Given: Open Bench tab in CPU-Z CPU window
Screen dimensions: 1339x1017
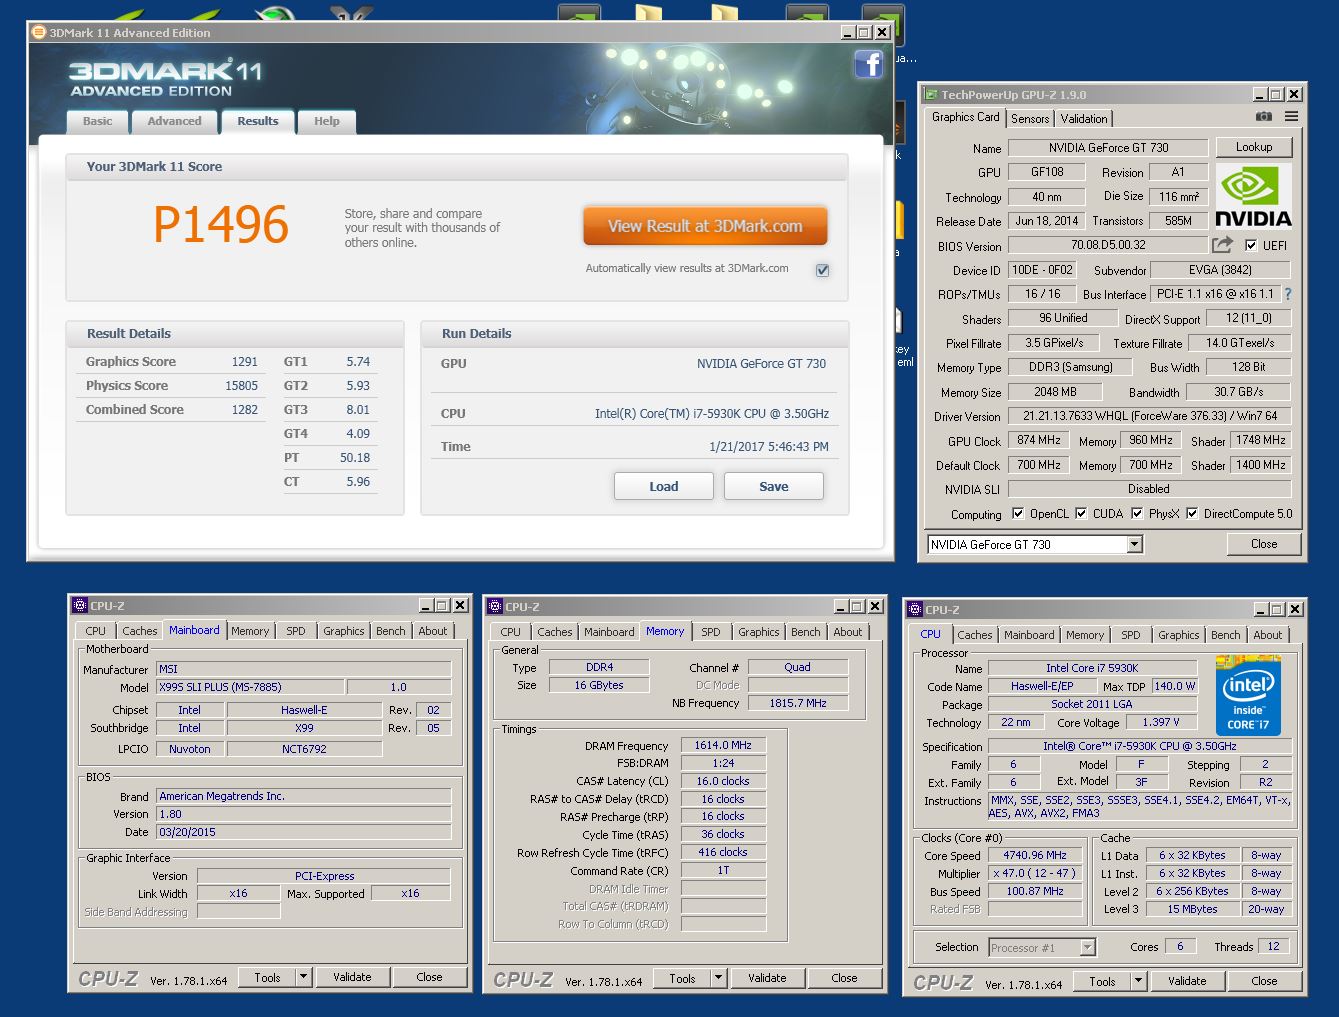Looking at the screenshot, I should 1226,635.
